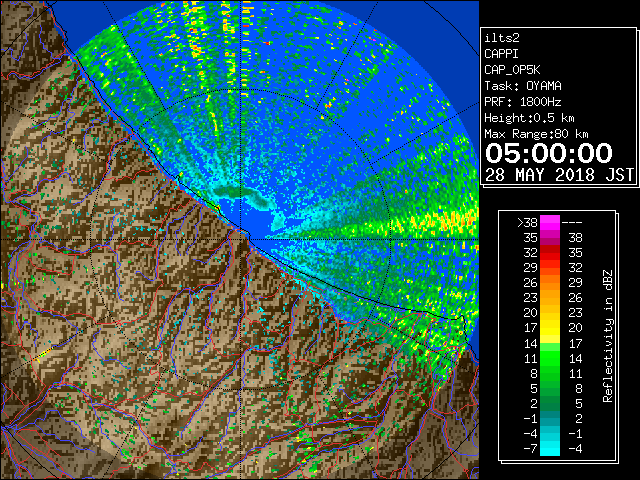
Task: Click "5" in the legend's right column
Action: point(578,403)
